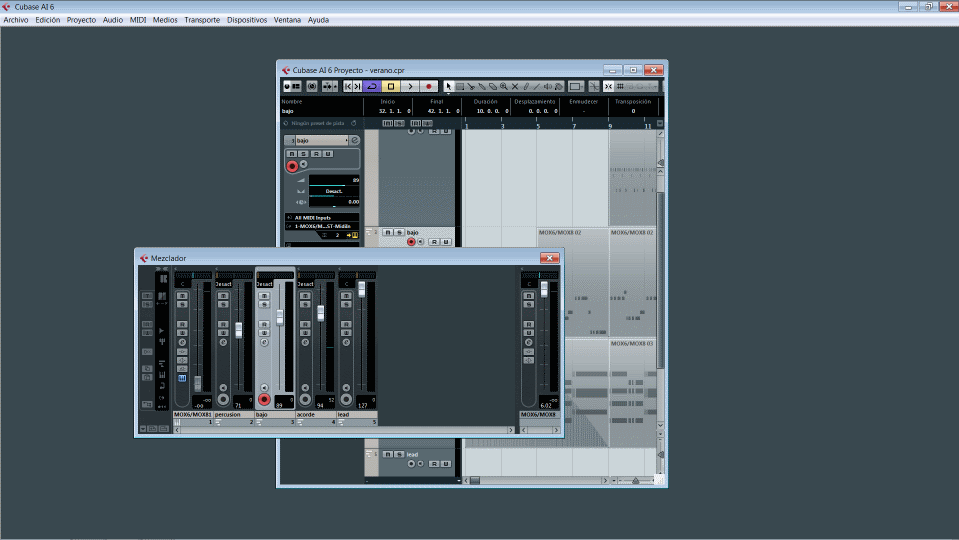The height and width of the screenshot is (540, 959).
Task: Open the Ventana menu
Action: tap(287, 20)
